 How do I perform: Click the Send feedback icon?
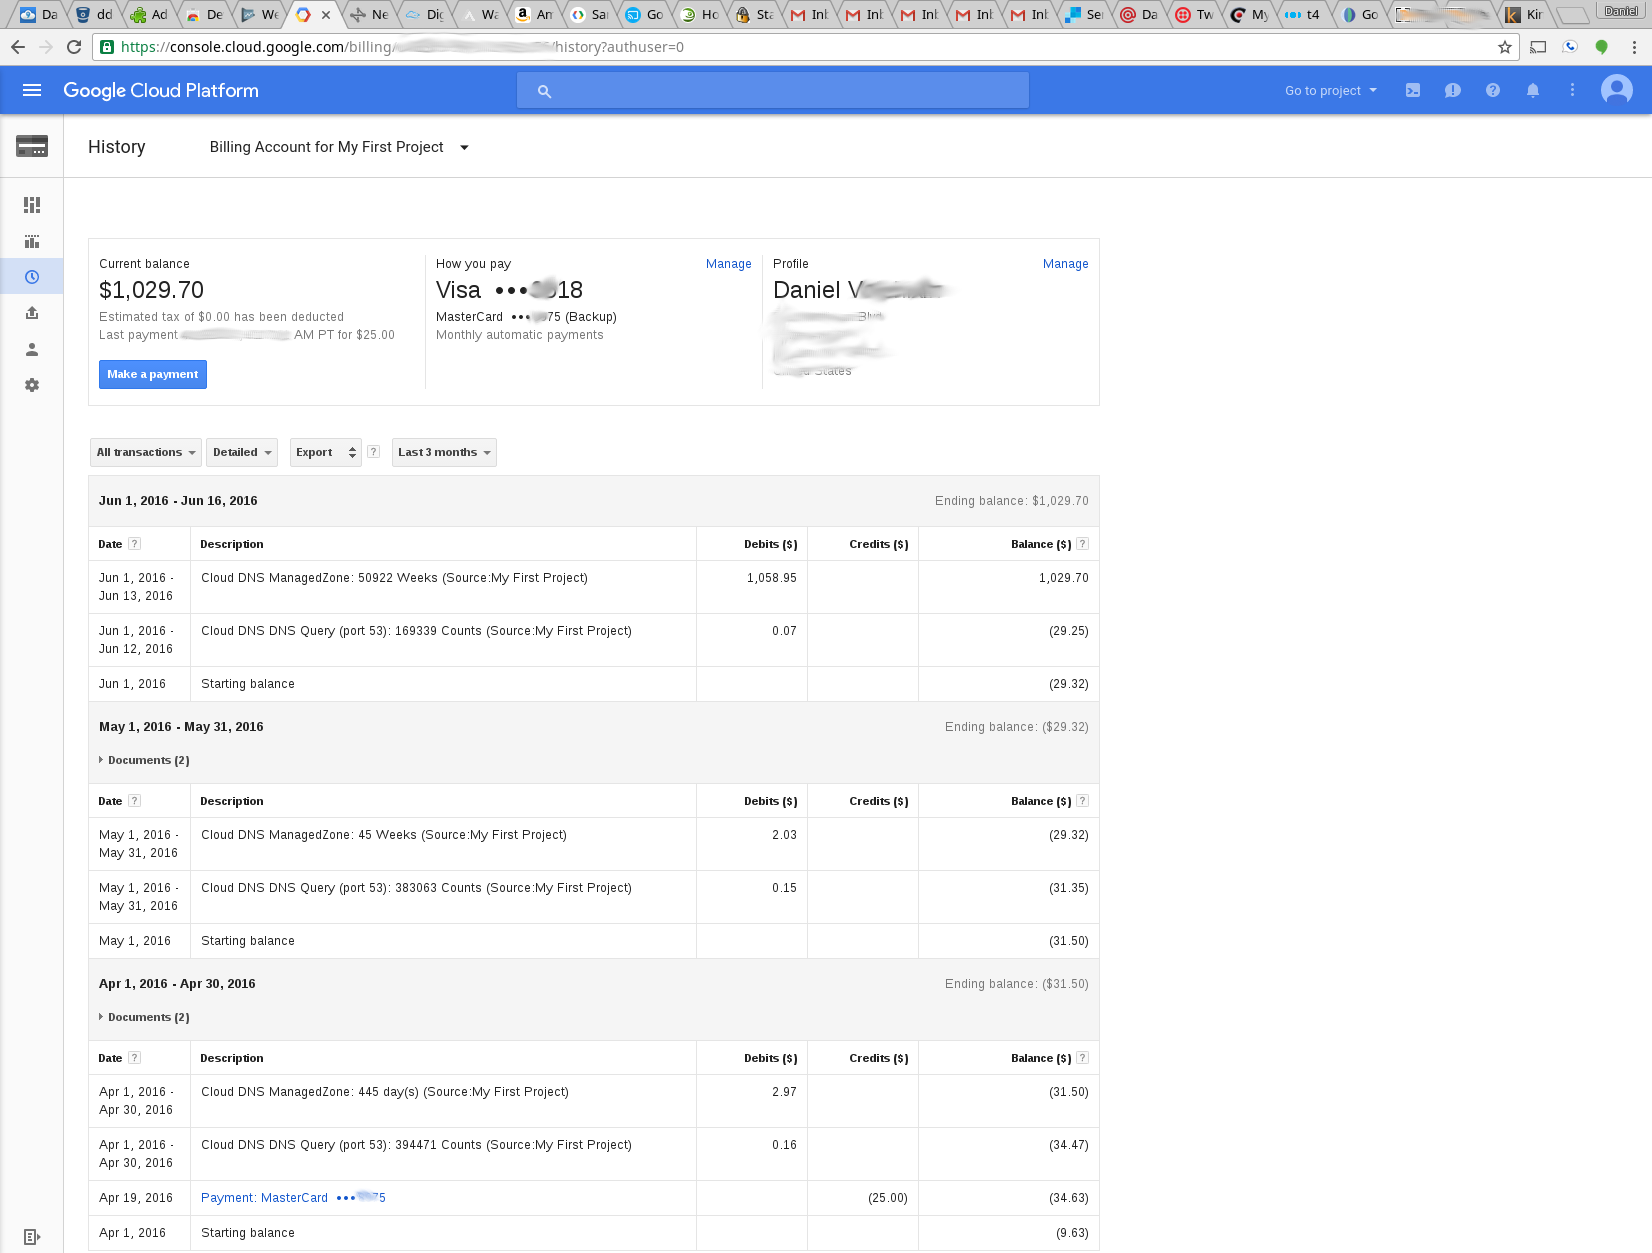point(1453,90)
